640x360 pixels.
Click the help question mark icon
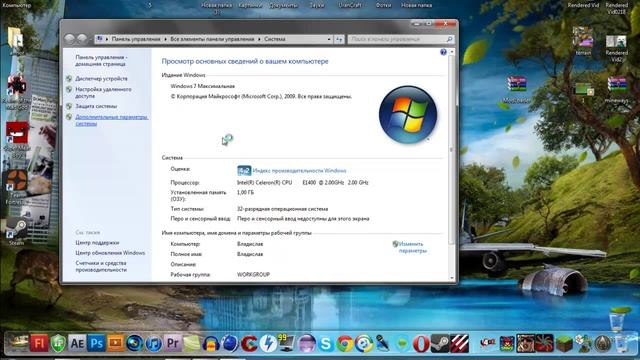443,52
